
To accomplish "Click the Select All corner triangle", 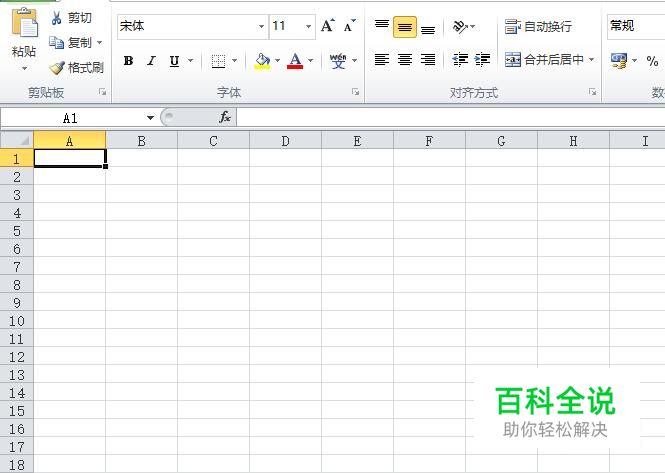I will [17, 140].
